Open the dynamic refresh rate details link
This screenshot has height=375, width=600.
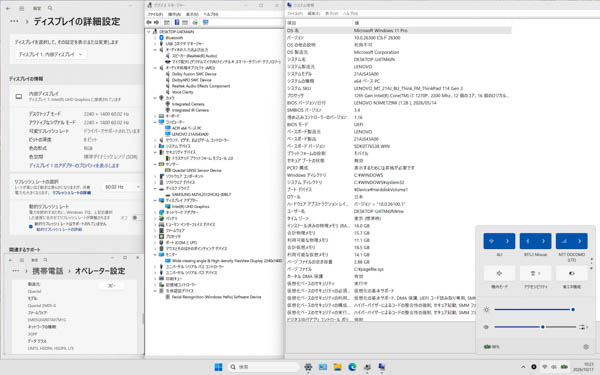(59, 229)
